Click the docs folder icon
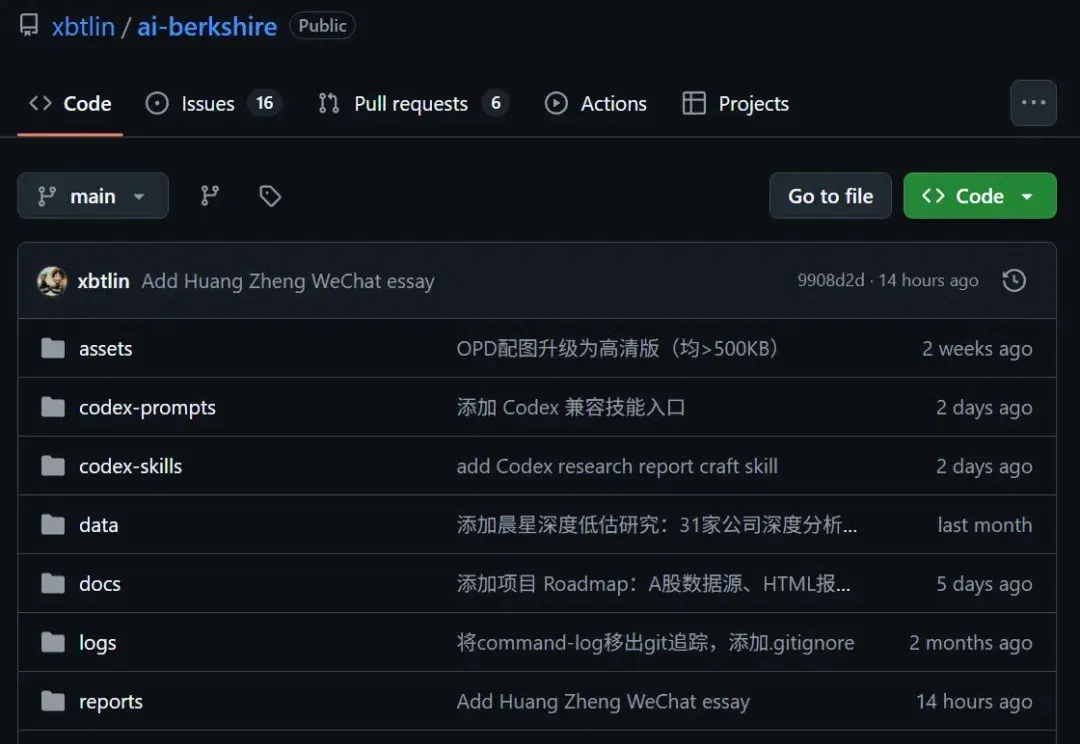 coord(53,584)
